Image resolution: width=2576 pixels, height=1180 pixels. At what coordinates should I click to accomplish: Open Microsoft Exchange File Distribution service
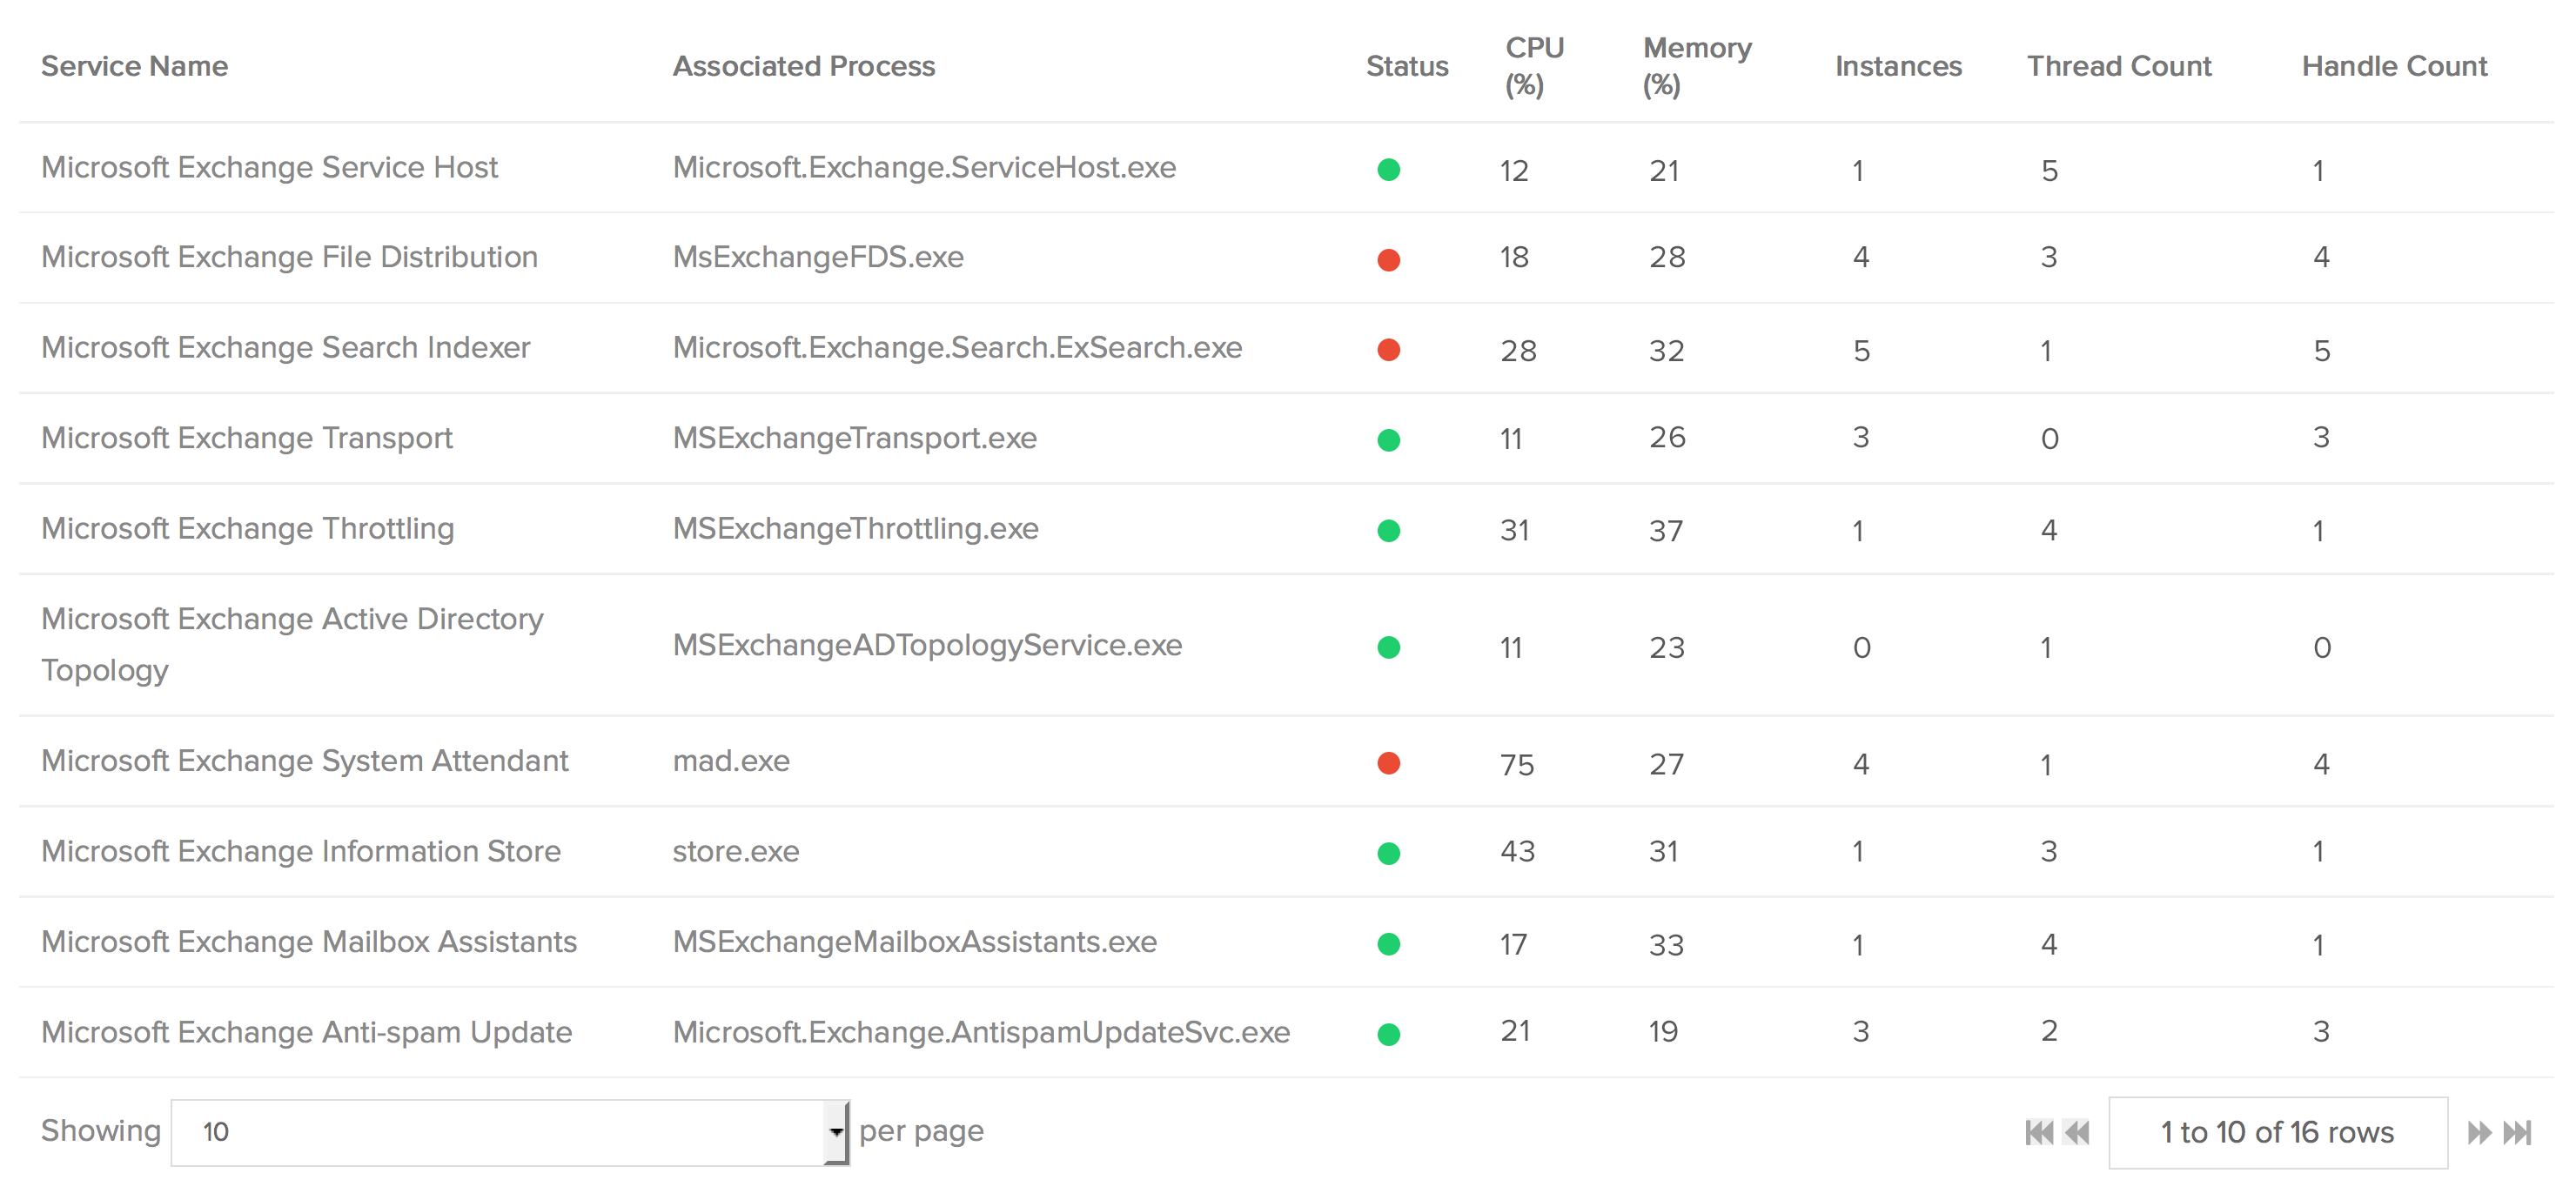(289, 257)
